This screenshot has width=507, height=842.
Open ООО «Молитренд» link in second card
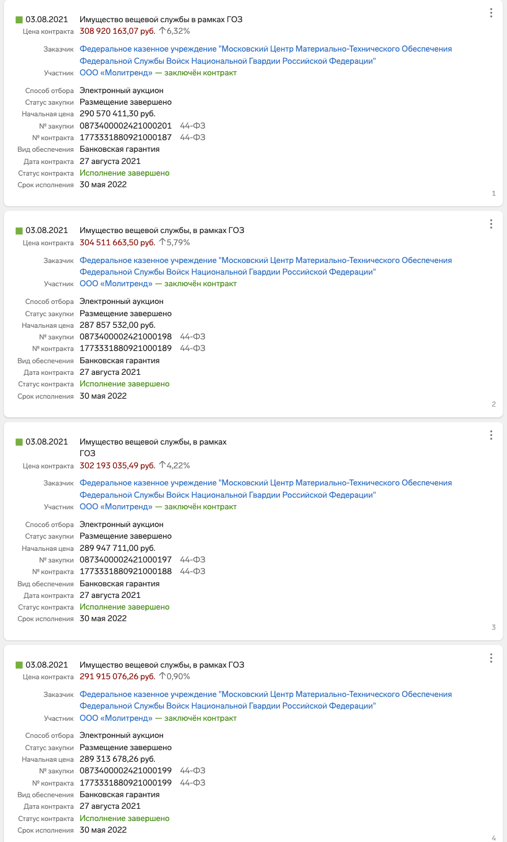coord(116,284)
